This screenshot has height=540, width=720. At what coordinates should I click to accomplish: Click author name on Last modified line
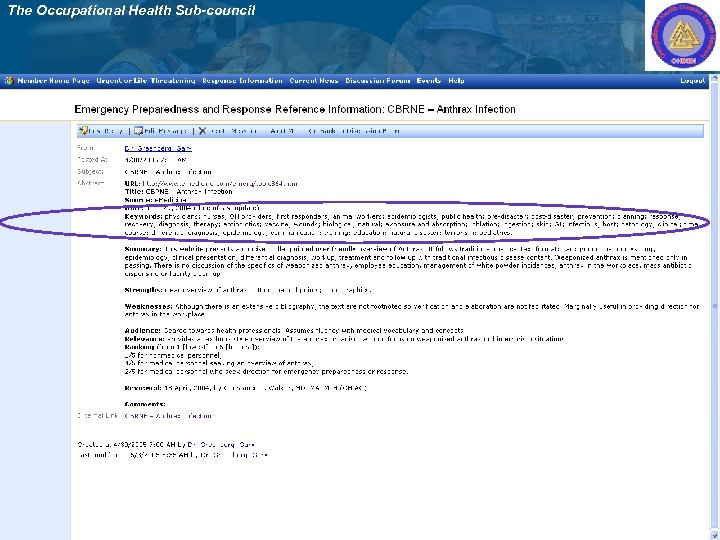[236, 456]
